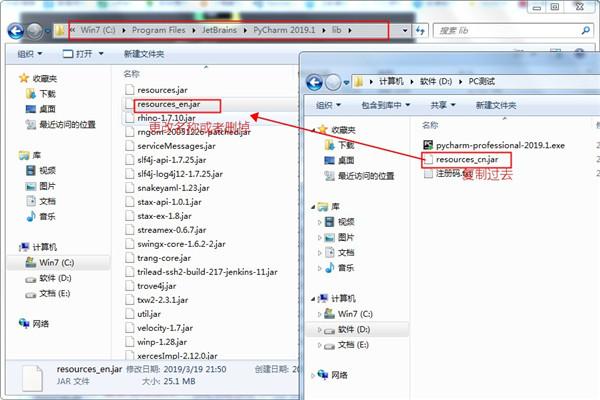Click 新建文件夹 in the lib window toolbar
600x400 pixels.
pos(144,54)
